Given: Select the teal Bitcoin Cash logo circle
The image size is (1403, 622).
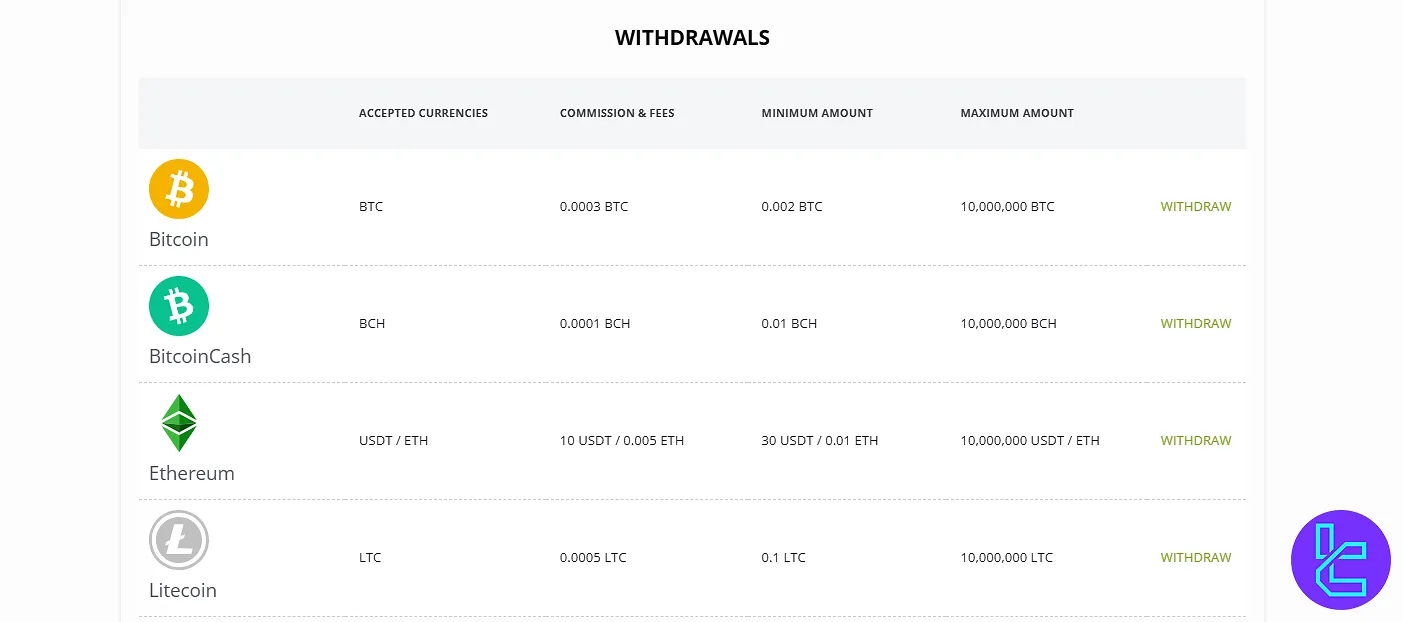Looking at the screenshot, I should (x=178, y=305).
